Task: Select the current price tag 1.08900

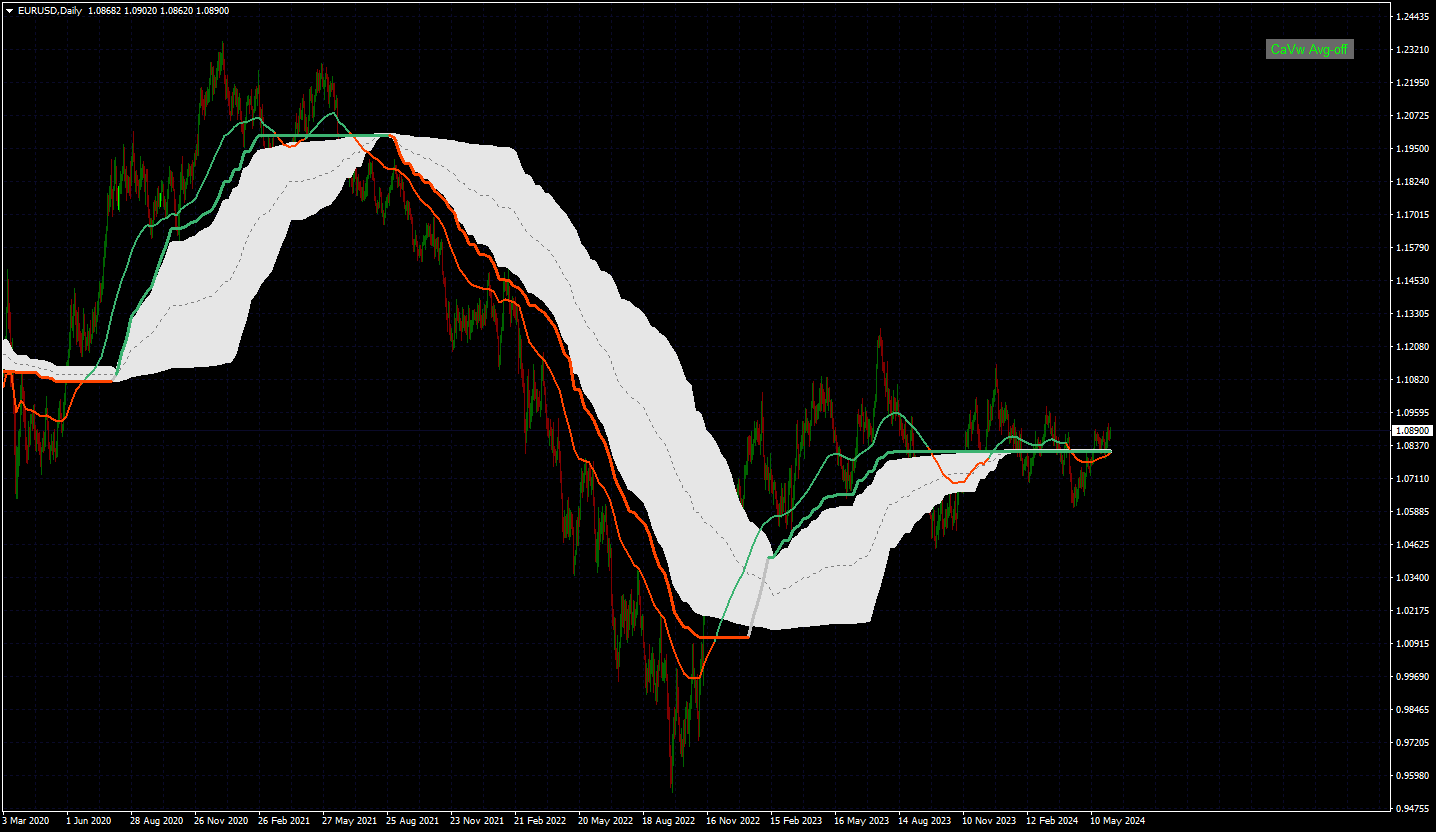Action: (x=1413, y=430)
